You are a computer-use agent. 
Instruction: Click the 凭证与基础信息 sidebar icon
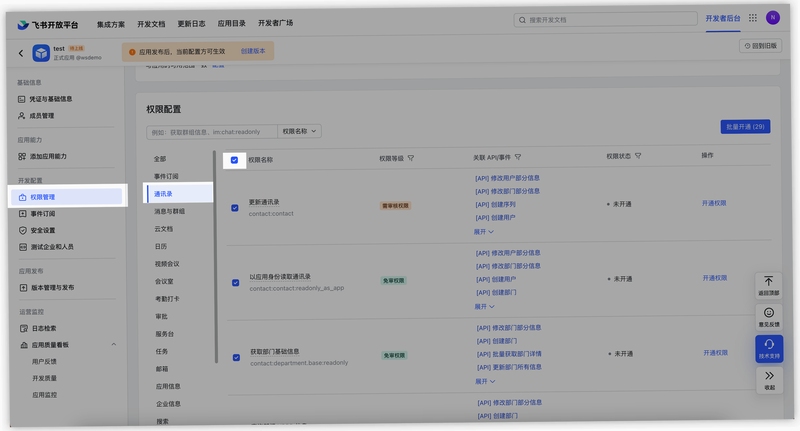click(x=21, y=99)
